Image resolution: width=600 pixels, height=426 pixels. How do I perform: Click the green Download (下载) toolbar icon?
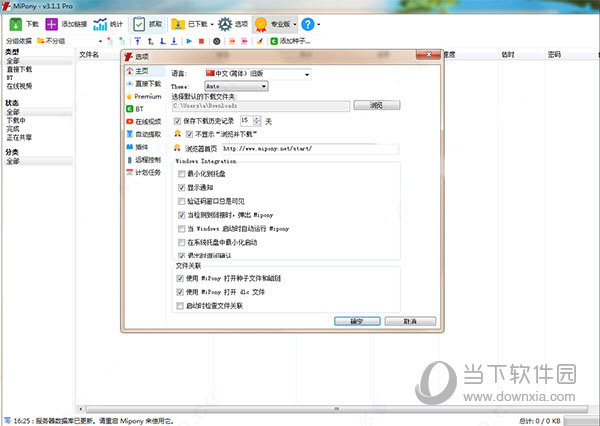point(16,24)
